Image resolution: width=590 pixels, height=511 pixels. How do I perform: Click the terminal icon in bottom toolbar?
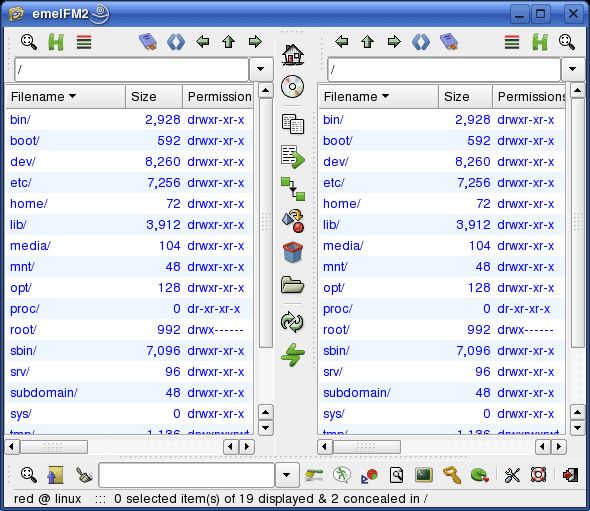tap(424, 475)
